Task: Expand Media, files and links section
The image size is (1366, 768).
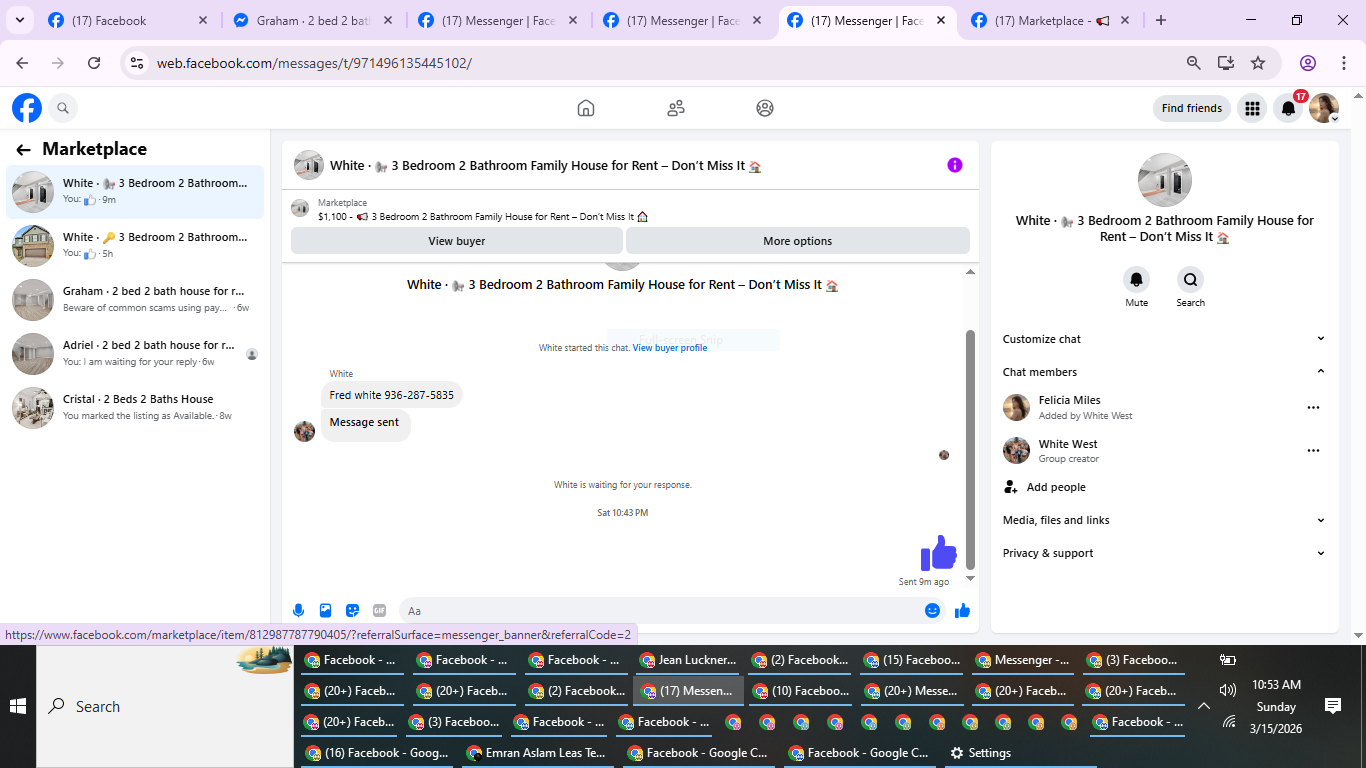Action: click(1164, 520)
